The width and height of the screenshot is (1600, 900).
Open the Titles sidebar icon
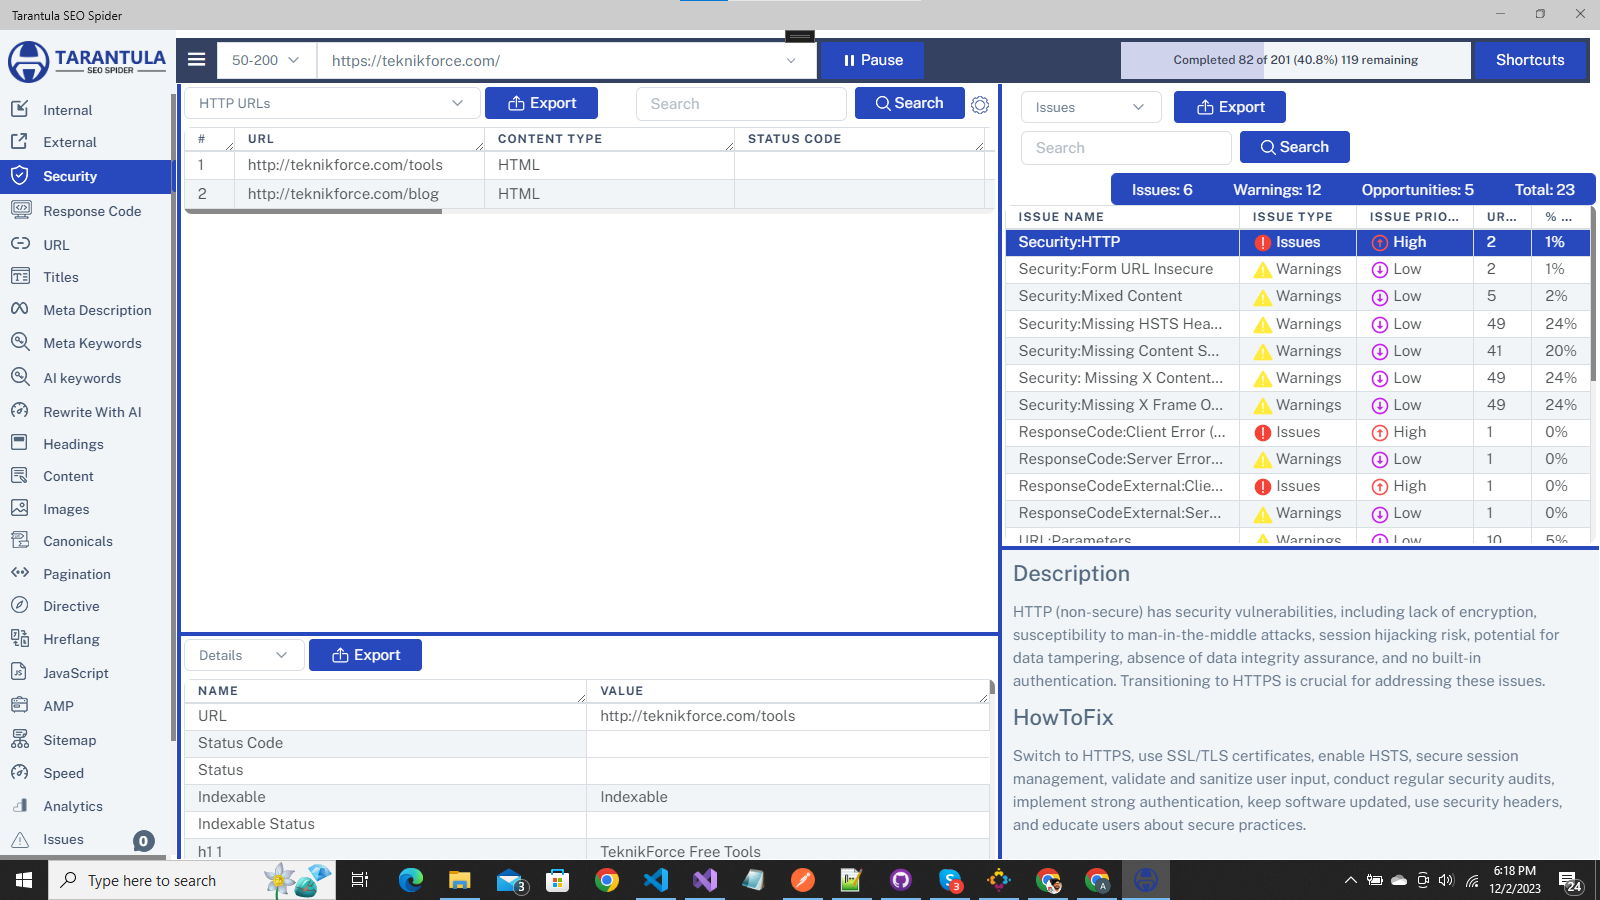point(20,276)
